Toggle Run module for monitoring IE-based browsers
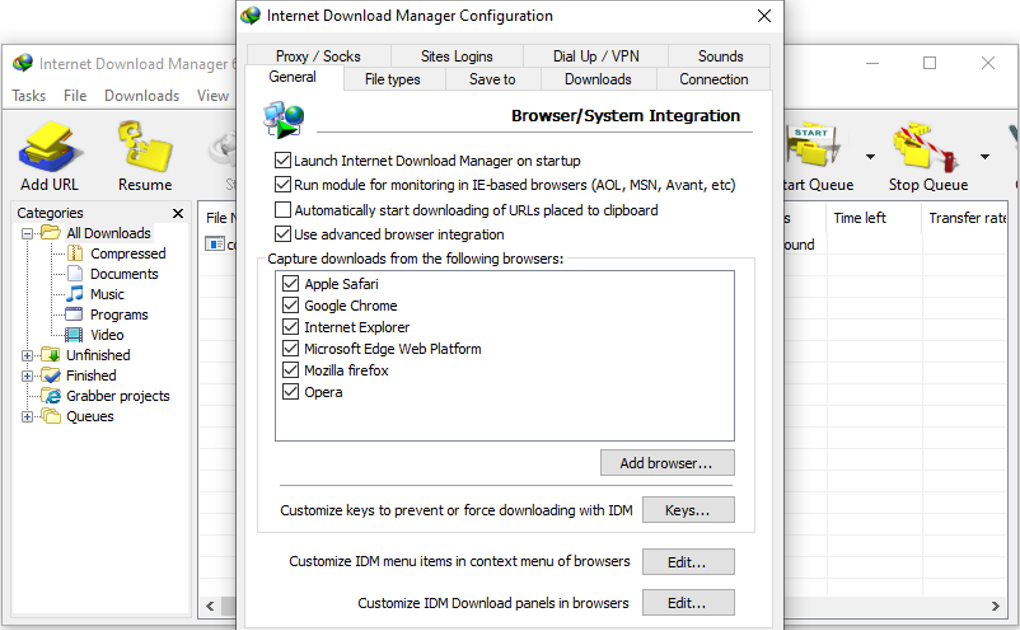 pos(282,184)
